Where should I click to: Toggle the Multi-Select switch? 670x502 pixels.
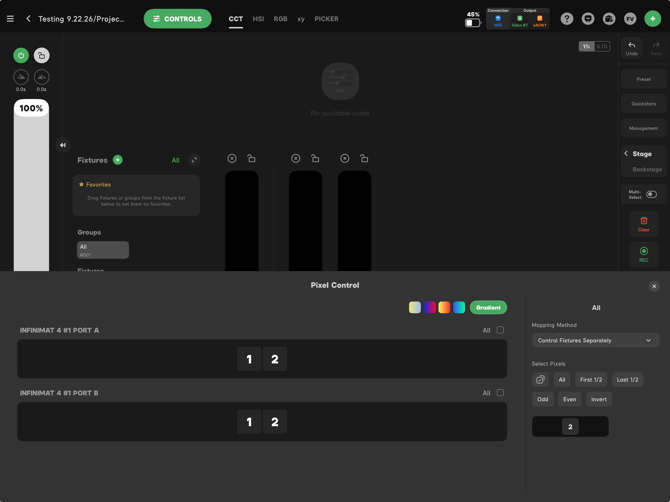651,194
